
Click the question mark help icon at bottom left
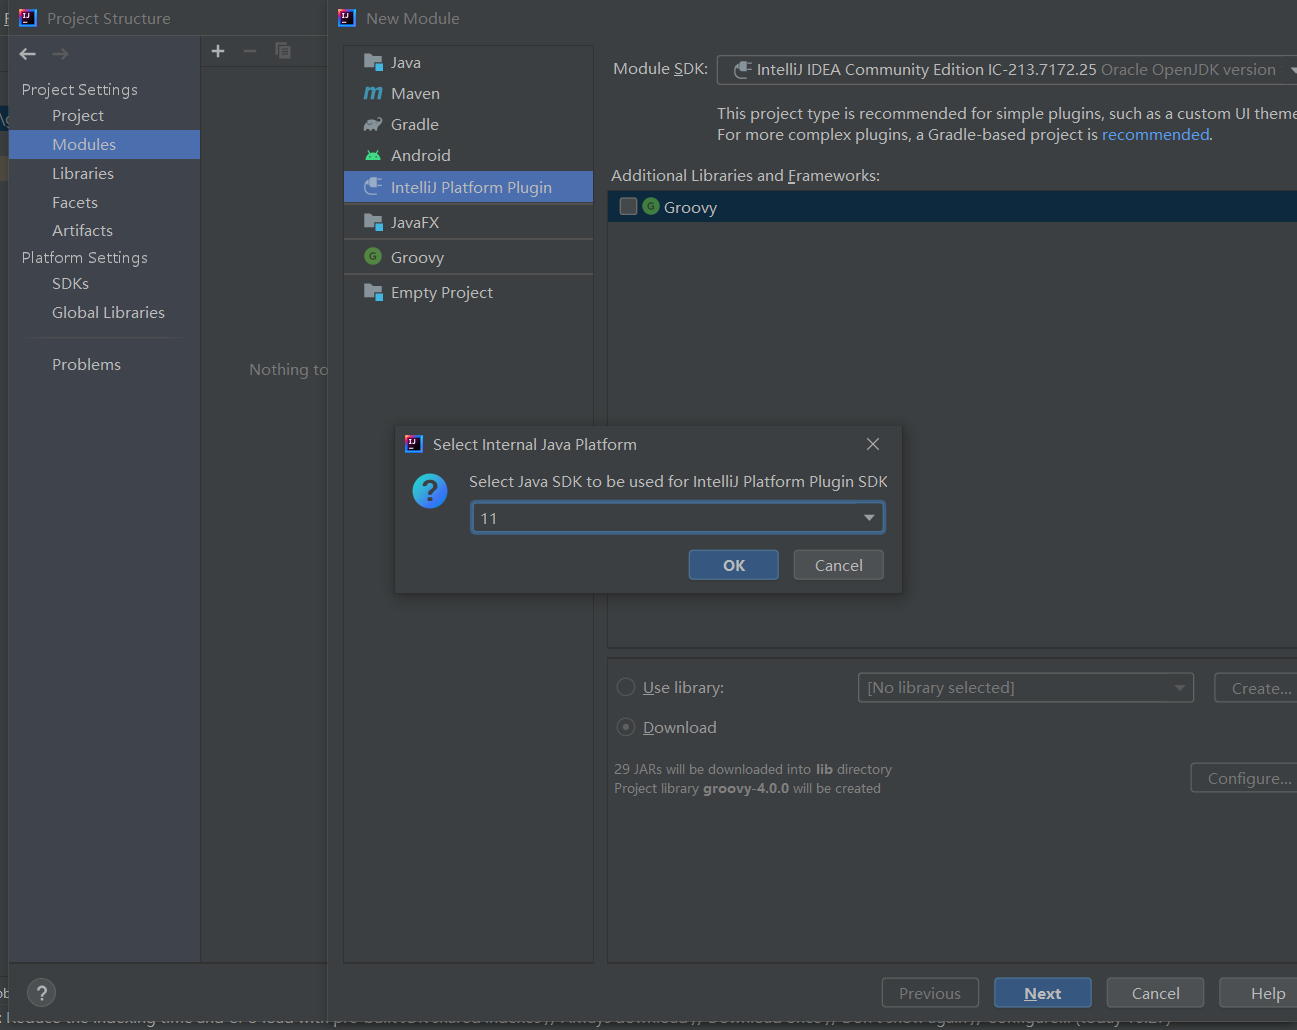[41, 993]
